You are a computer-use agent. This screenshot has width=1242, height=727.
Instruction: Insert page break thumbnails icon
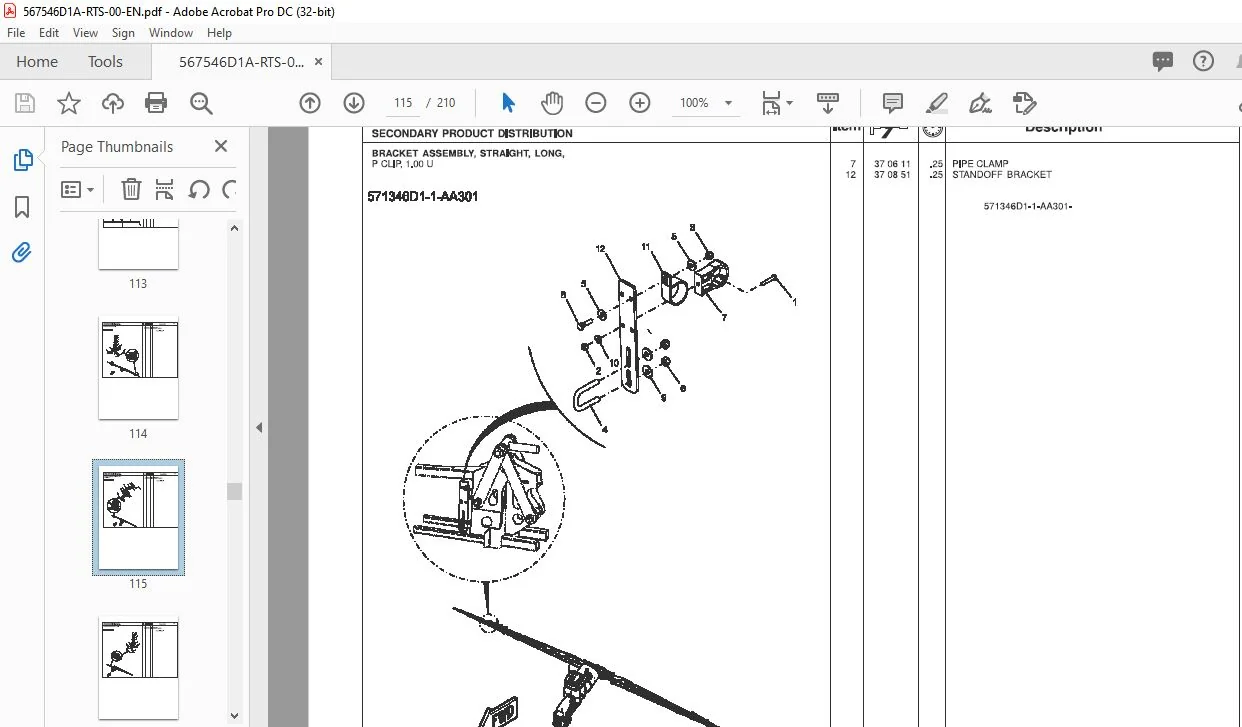165,189
